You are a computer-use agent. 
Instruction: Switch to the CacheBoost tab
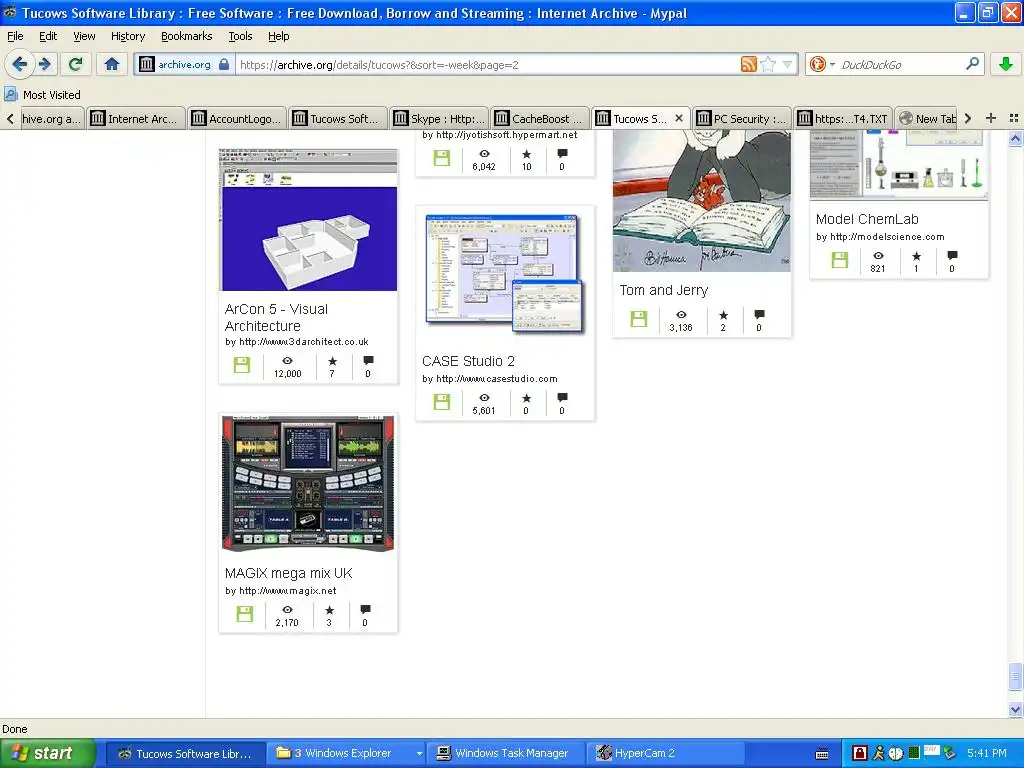coord(539,118)
